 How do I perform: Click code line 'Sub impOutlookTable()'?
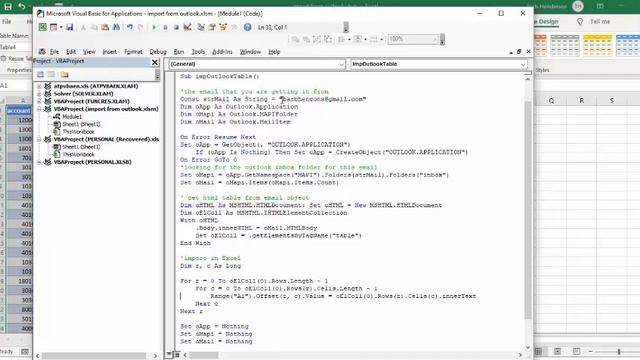[x=220, y=76]
